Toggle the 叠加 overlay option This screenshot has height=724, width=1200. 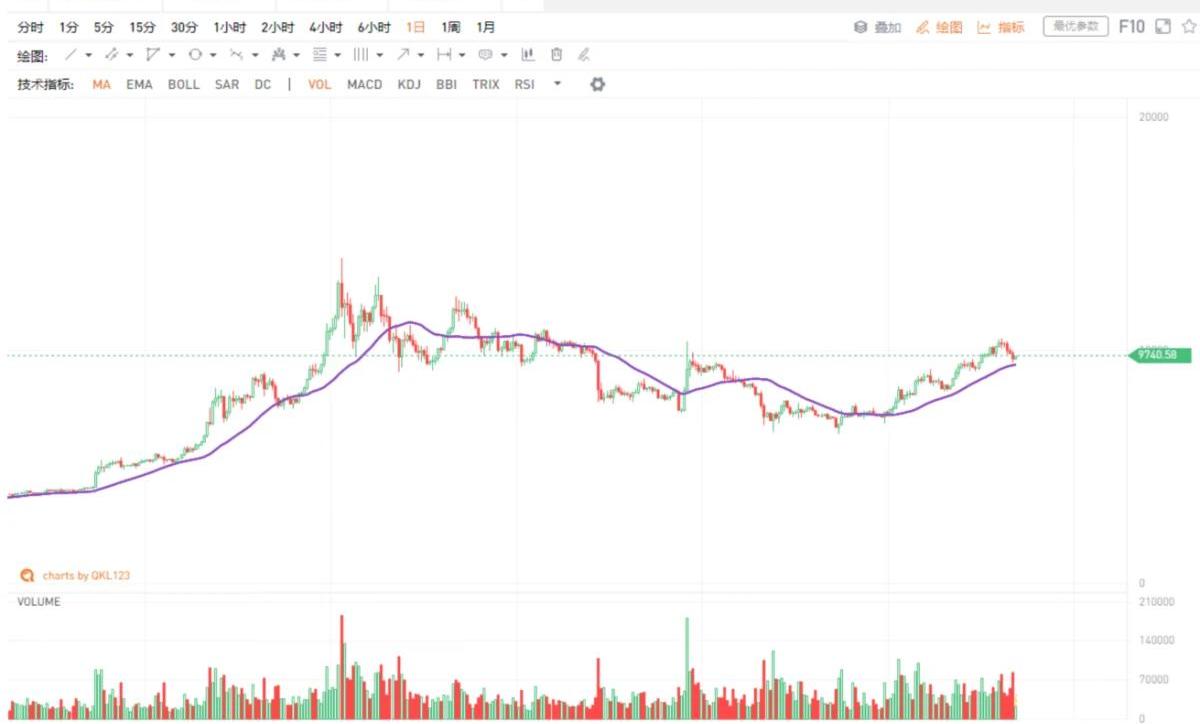click(x=878, y=27)
